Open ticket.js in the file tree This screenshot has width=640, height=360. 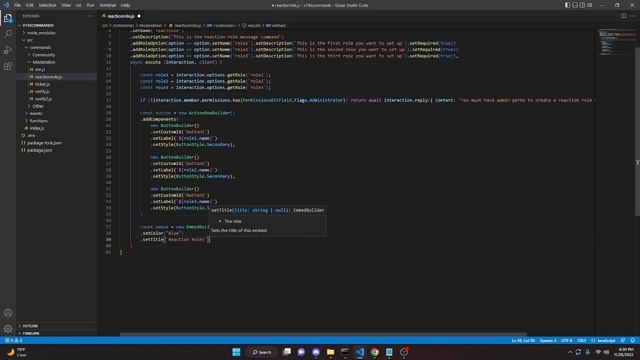(x=42, y=84)
